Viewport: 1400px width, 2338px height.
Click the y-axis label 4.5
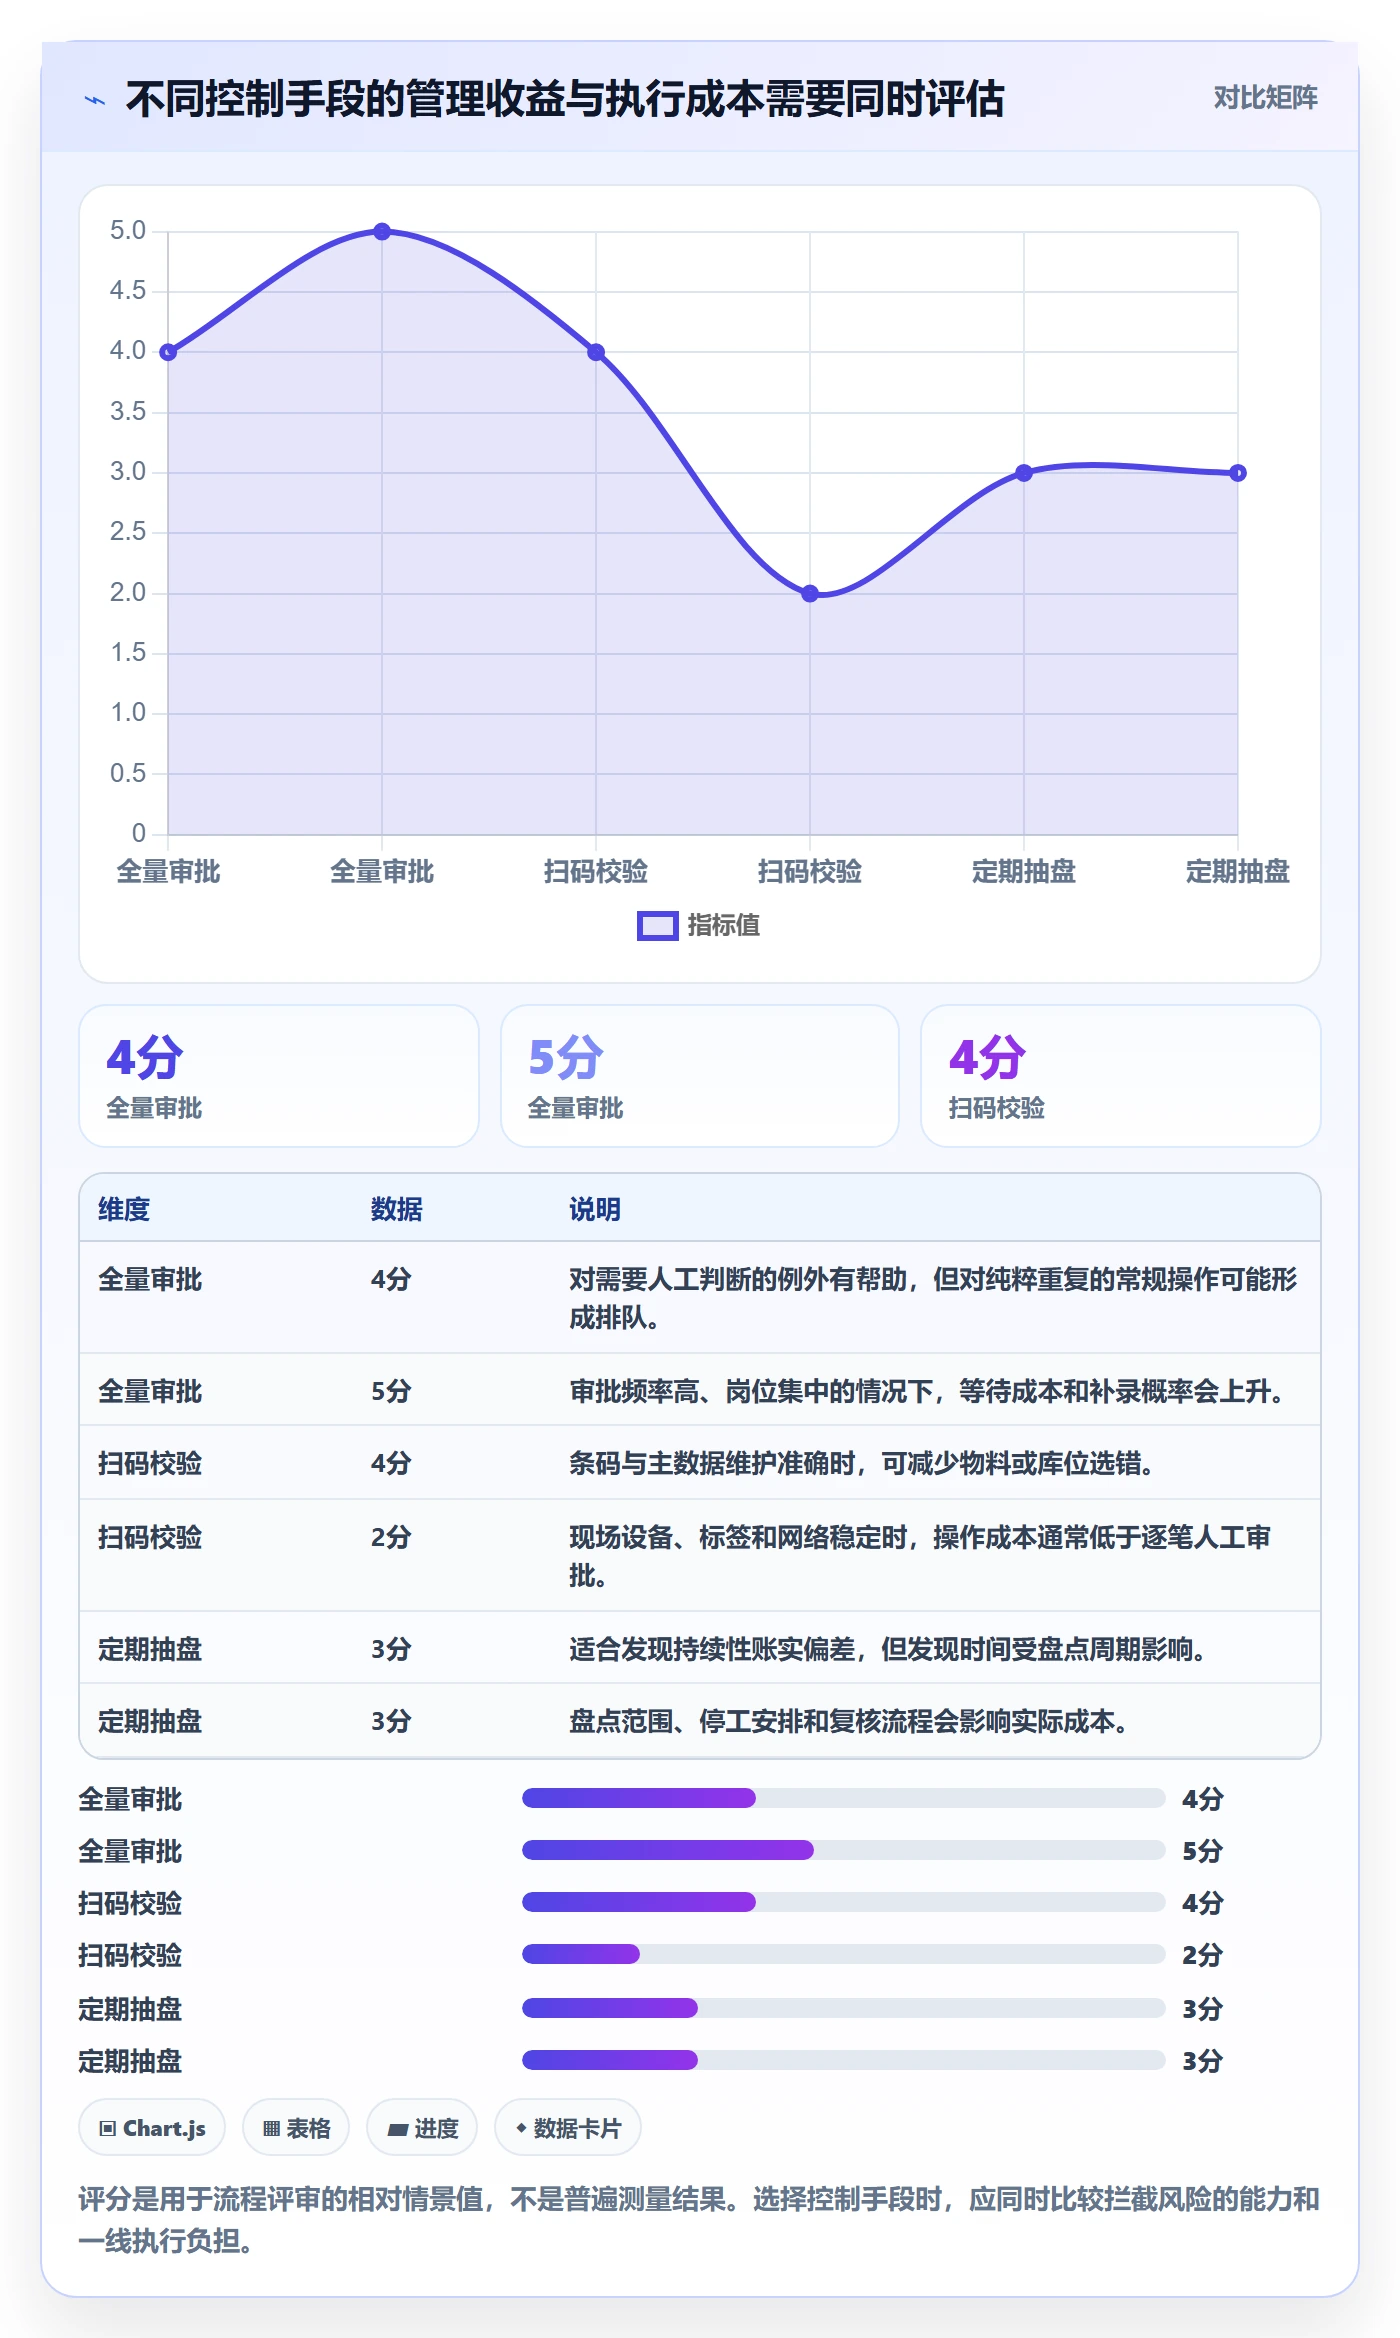point(128,291)
